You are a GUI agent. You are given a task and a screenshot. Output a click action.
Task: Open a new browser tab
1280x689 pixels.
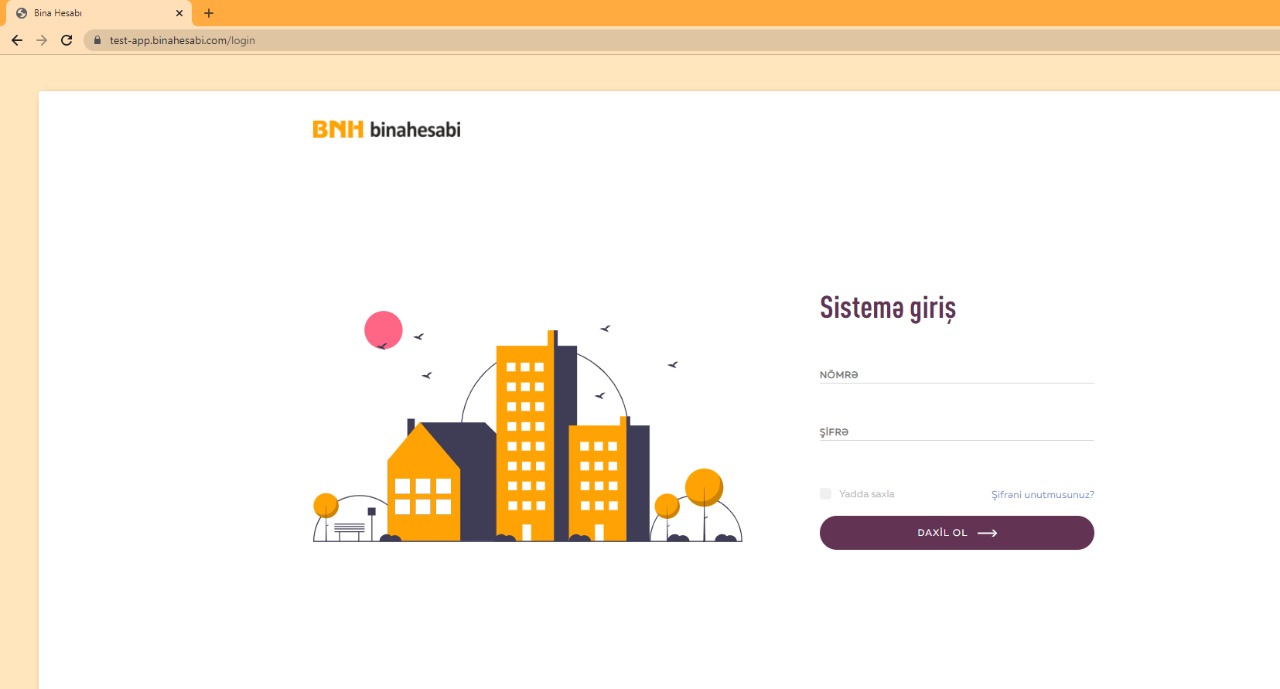(208, 13)
